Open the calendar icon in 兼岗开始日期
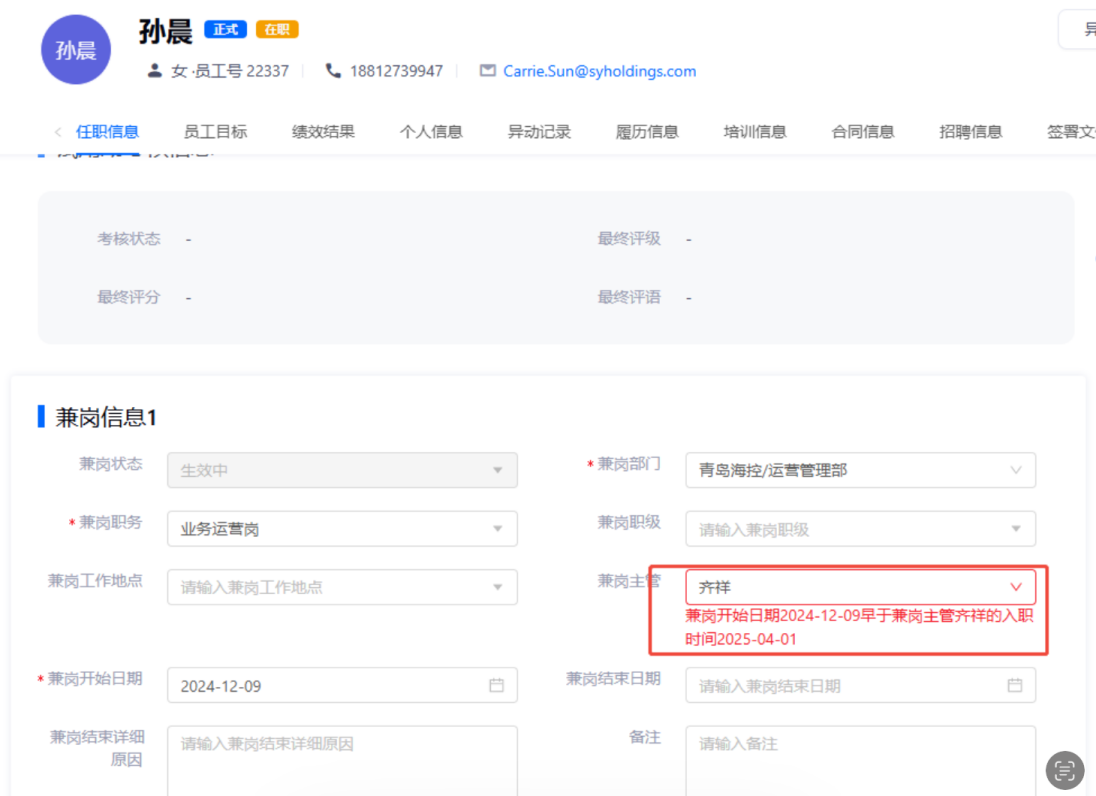1096x796 pixels. click(x=496, y=686)
